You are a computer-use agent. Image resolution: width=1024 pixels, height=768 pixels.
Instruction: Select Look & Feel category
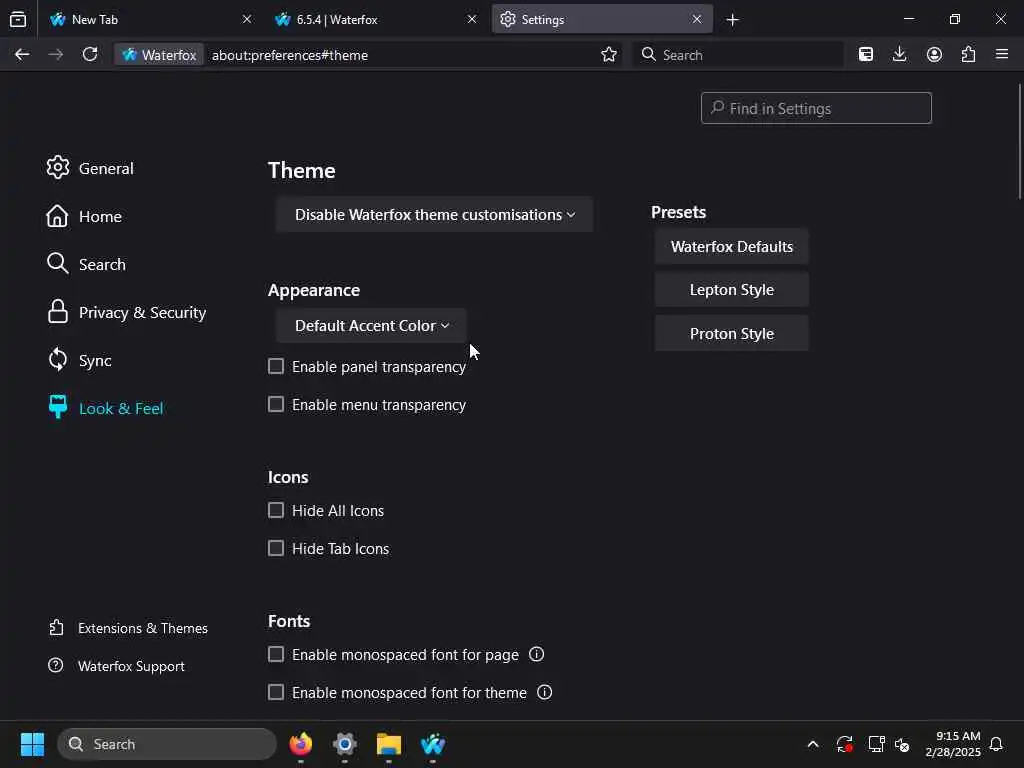click(105, 408)
